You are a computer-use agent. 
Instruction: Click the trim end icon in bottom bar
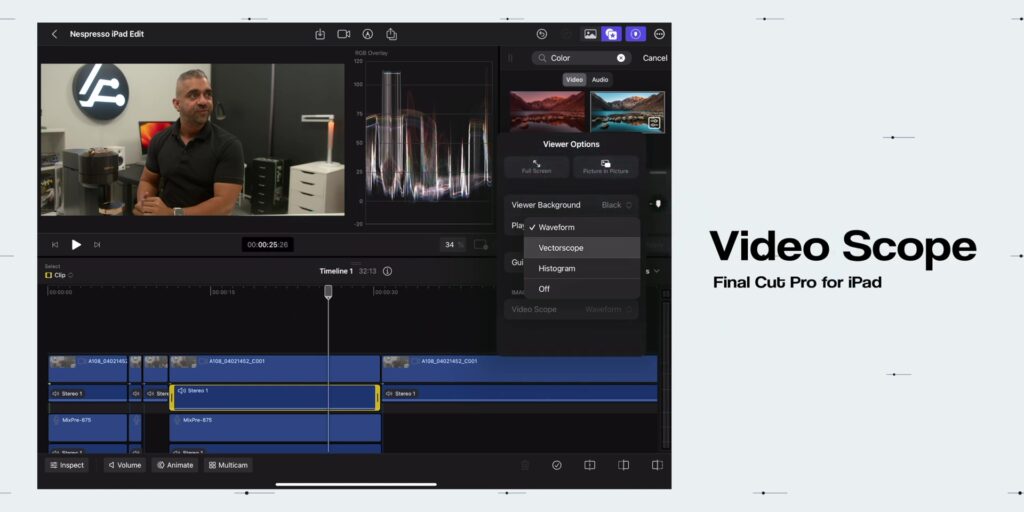657,465
